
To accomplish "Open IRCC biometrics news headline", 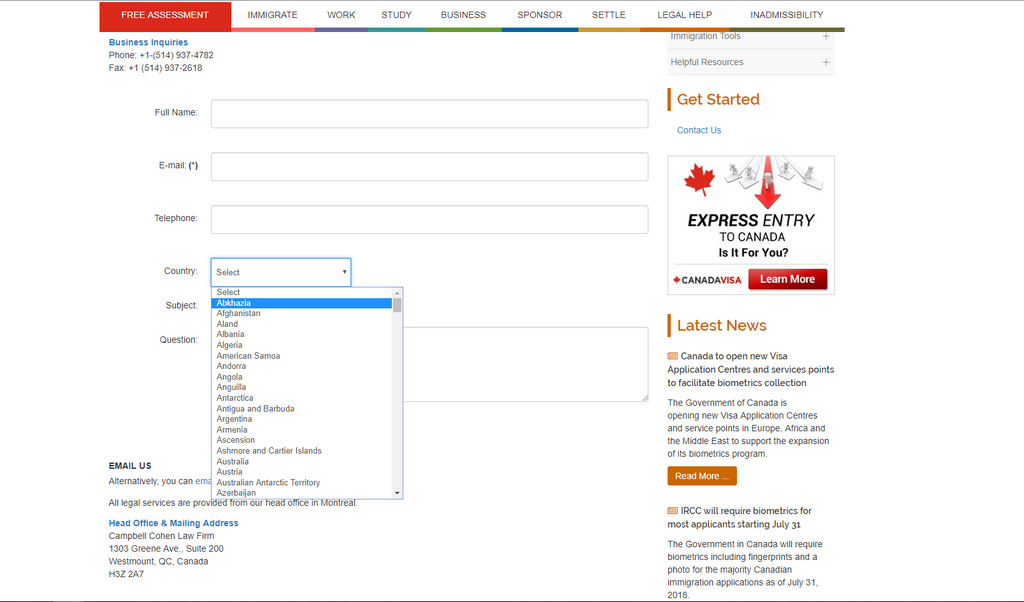I will coord(740,517).
